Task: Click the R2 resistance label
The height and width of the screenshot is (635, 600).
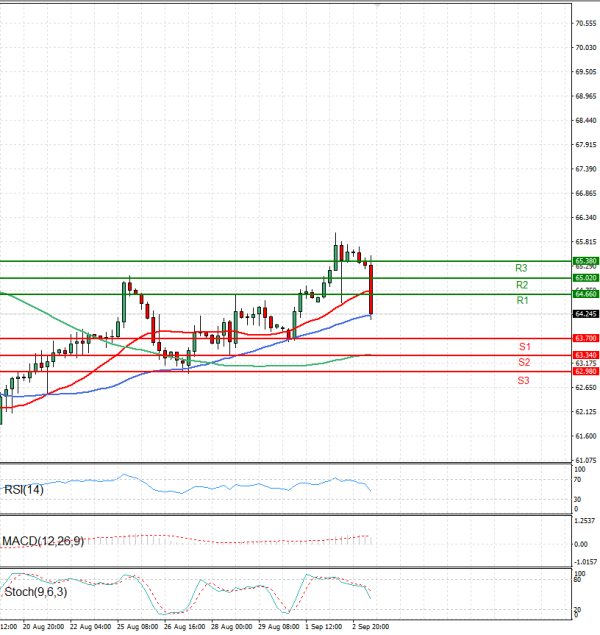Action: click(522, 285)
